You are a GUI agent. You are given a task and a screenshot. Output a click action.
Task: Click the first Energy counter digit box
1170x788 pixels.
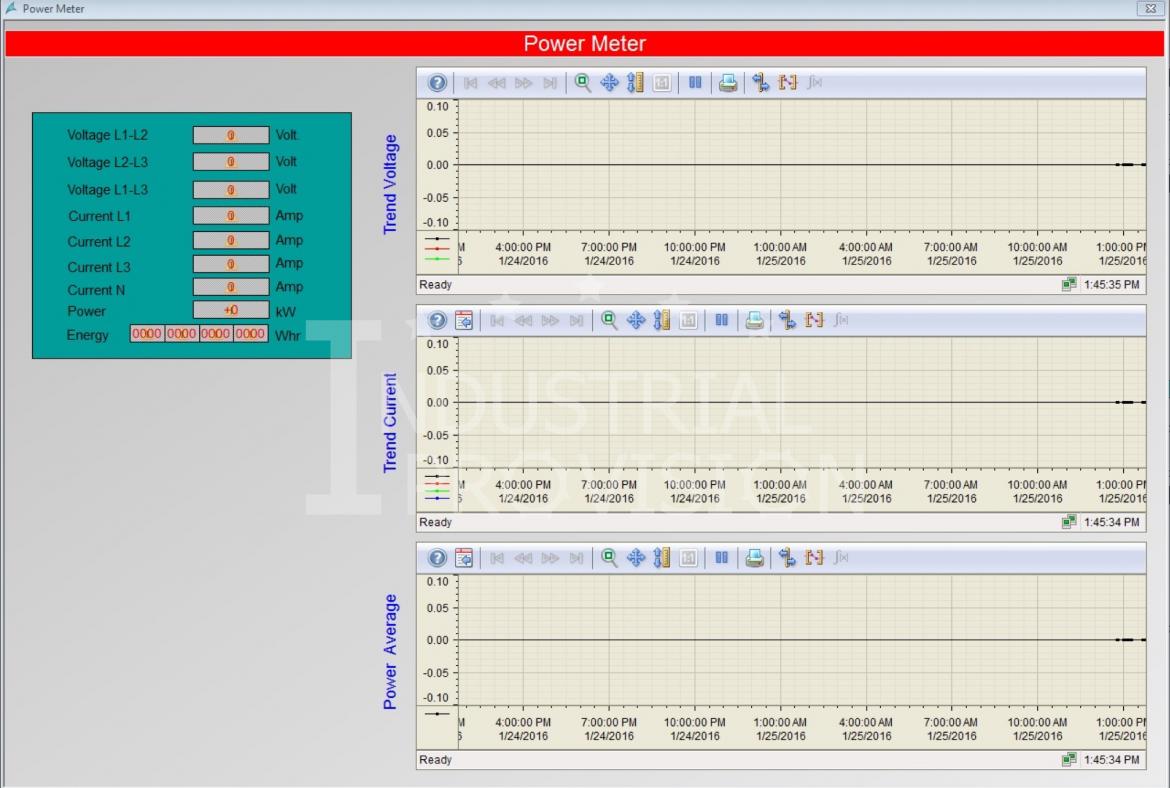(x=147, y=334)
